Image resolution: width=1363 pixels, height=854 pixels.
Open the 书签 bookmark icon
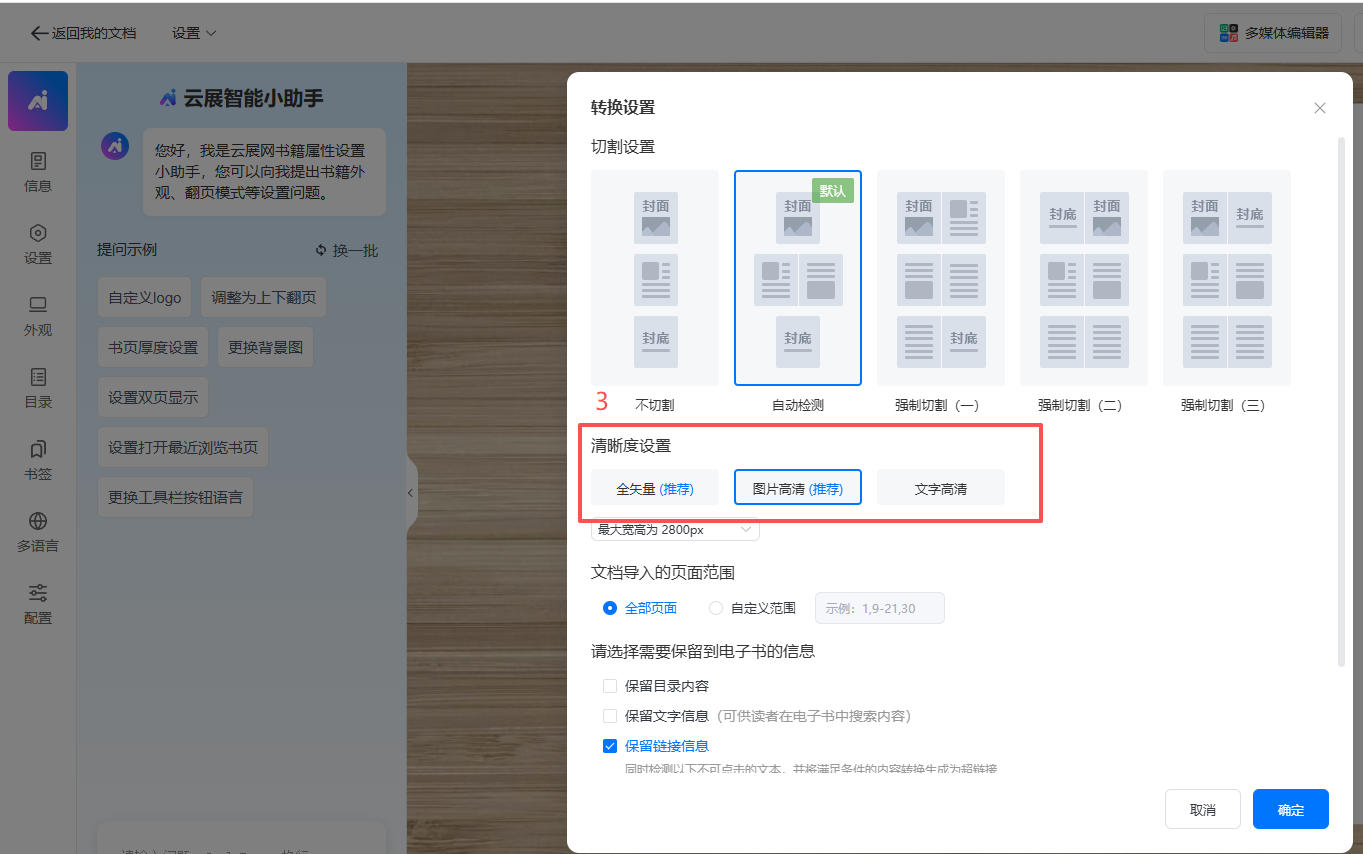click(x=38, y=450)
